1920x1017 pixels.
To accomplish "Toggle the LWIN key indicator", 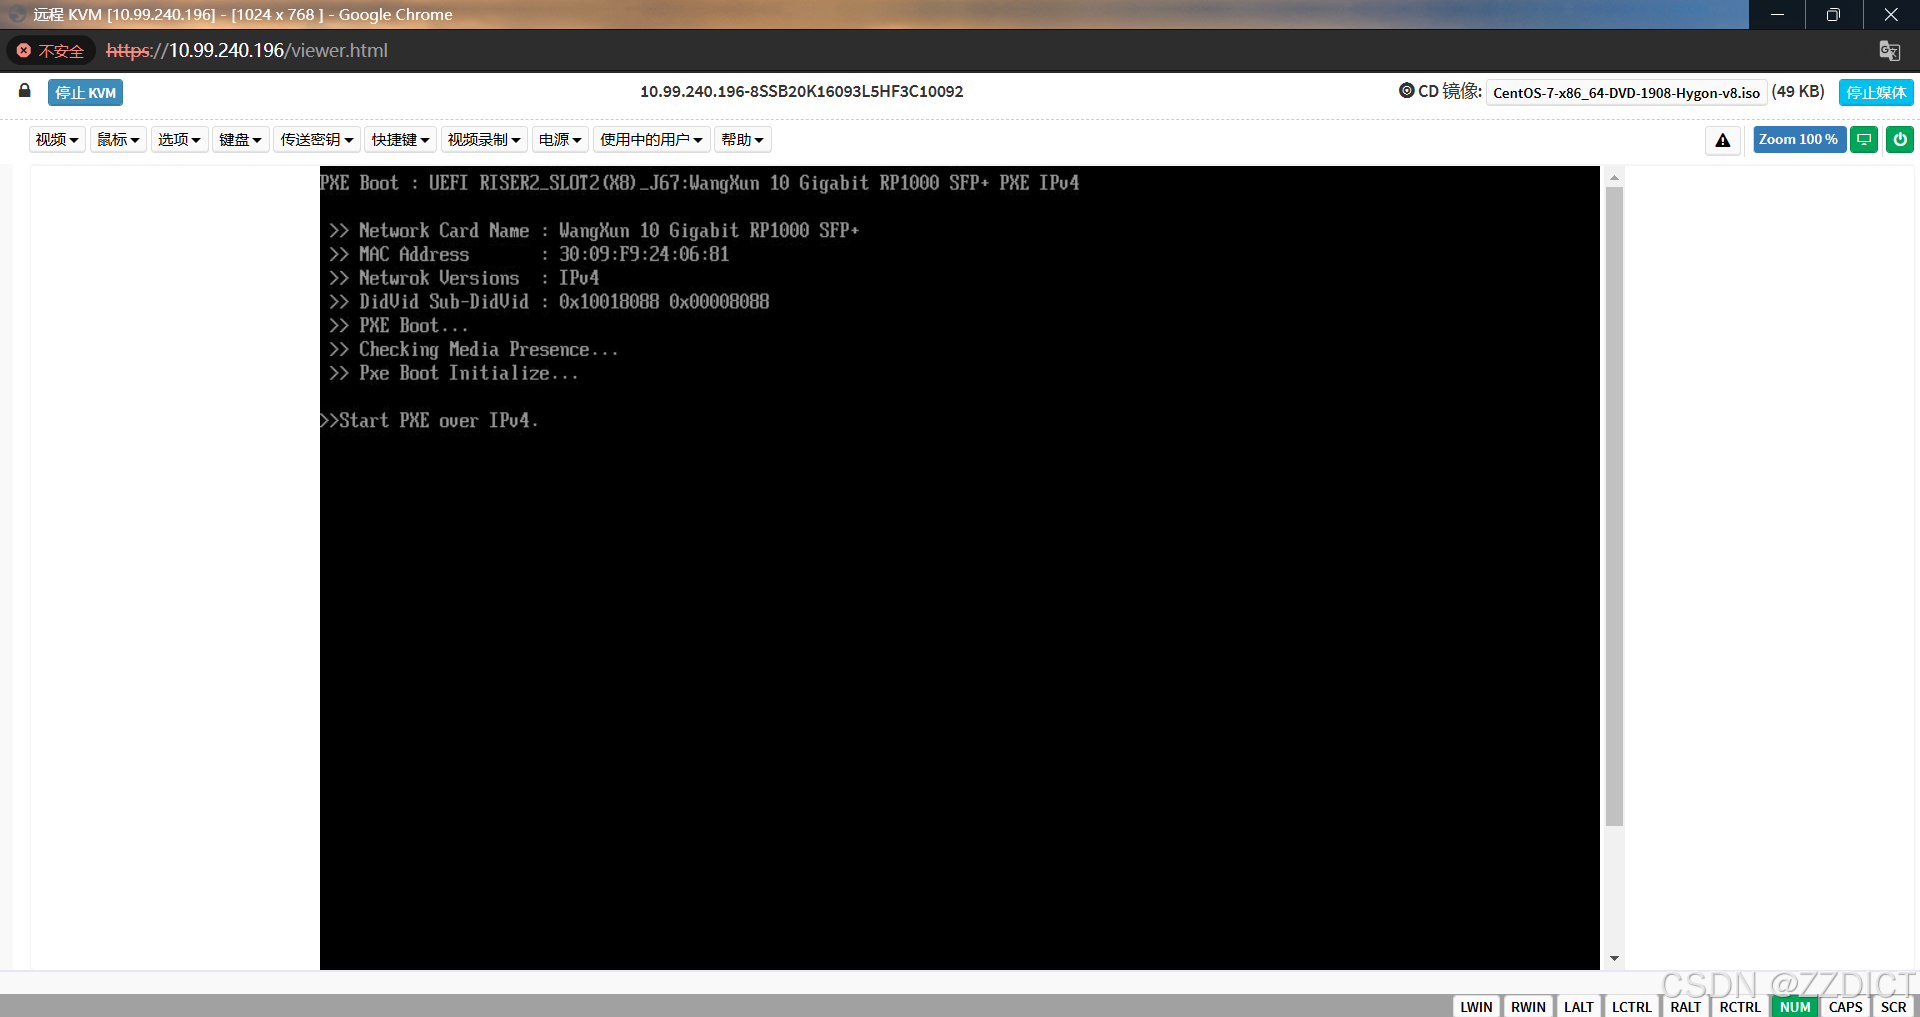I will tap(1476, 1006).
